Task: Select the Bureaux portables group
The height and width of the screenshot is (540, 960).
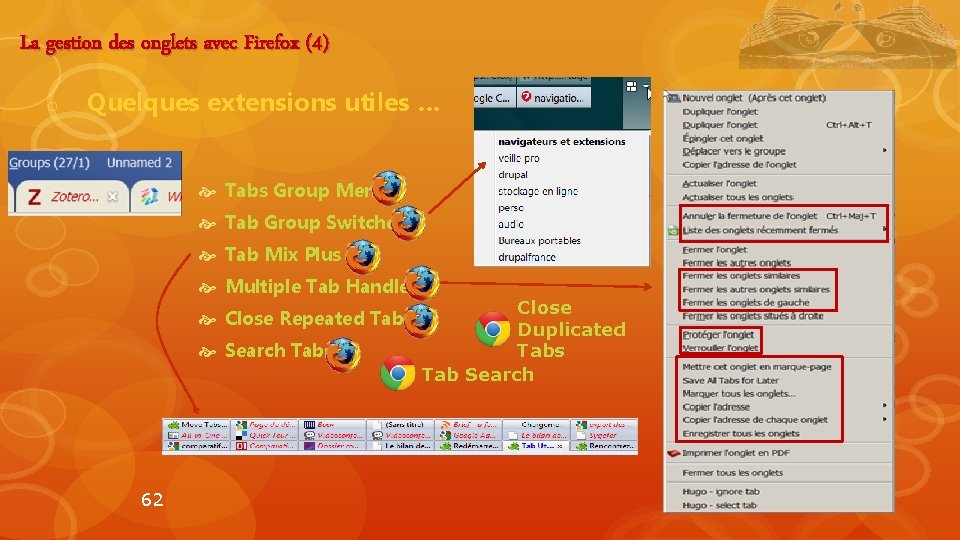Action: click(x=539, y=241)
